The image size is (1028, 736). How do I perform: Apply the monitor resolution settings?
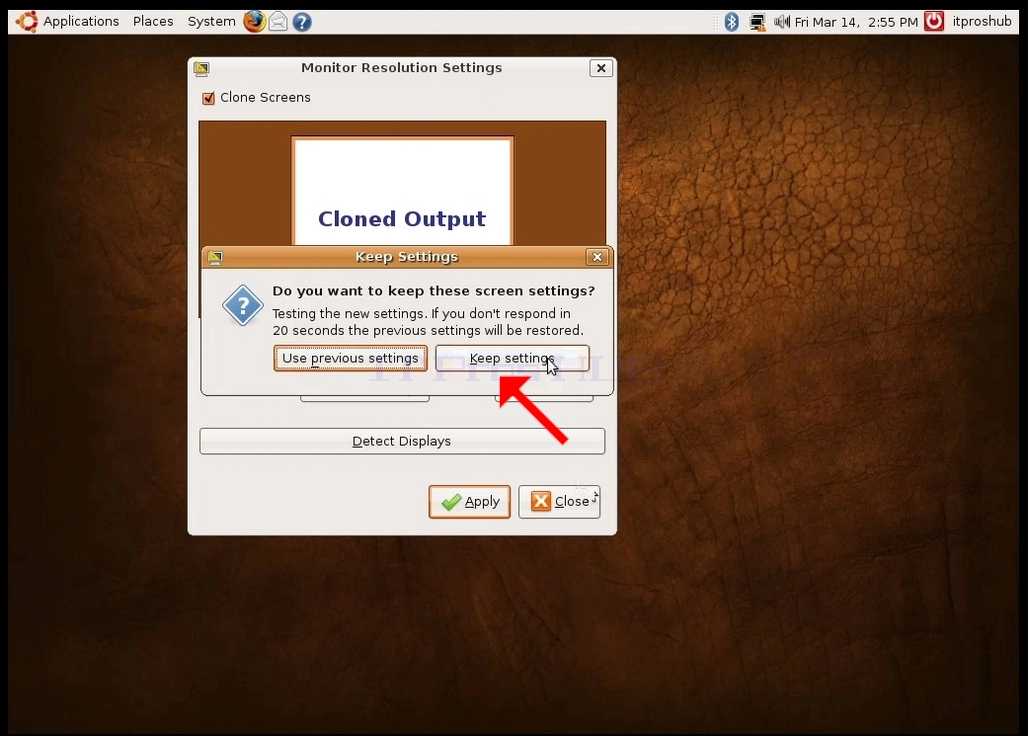point(469,502)
